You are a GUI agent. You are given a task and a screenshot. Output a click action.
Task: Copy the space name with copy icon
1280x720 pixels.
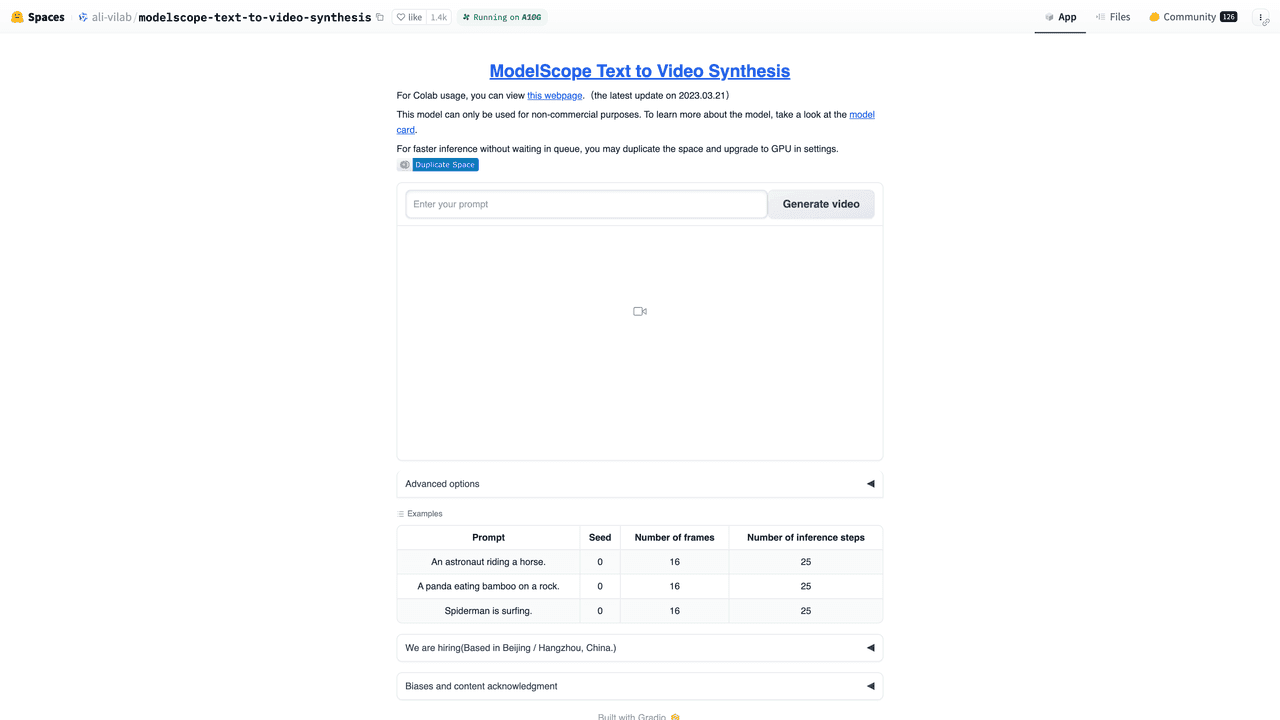click(x=380, y=17)
